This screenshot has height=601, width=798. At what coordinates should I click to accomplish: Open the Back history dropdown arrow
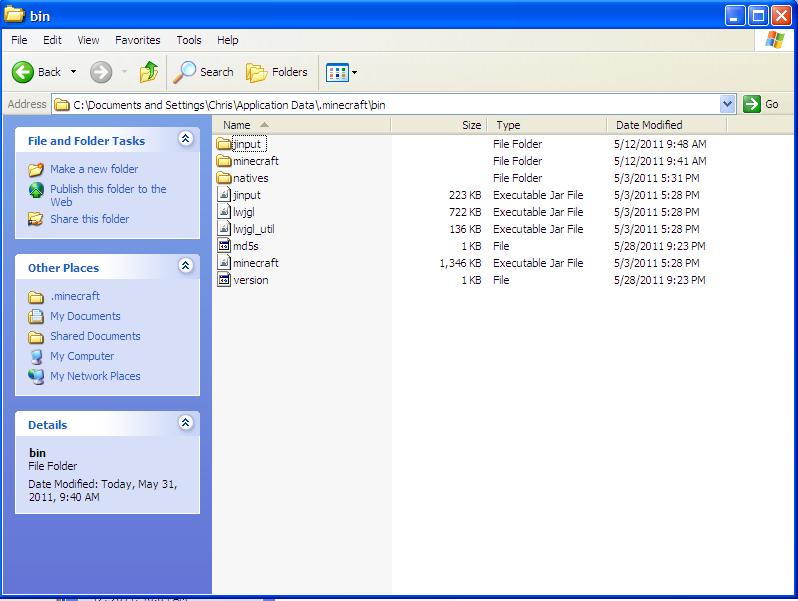coord(73,72)
